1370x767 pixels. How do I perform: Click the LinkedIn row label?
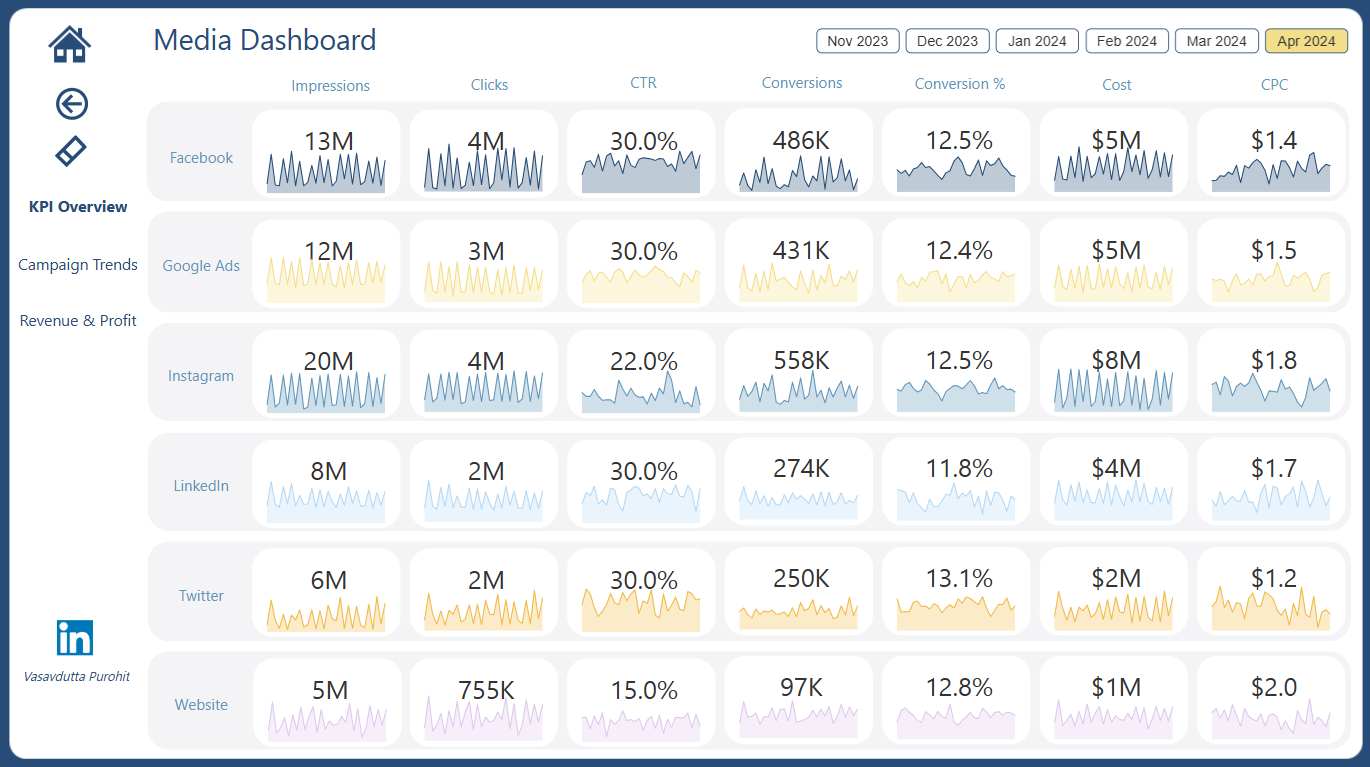[201, 486]
